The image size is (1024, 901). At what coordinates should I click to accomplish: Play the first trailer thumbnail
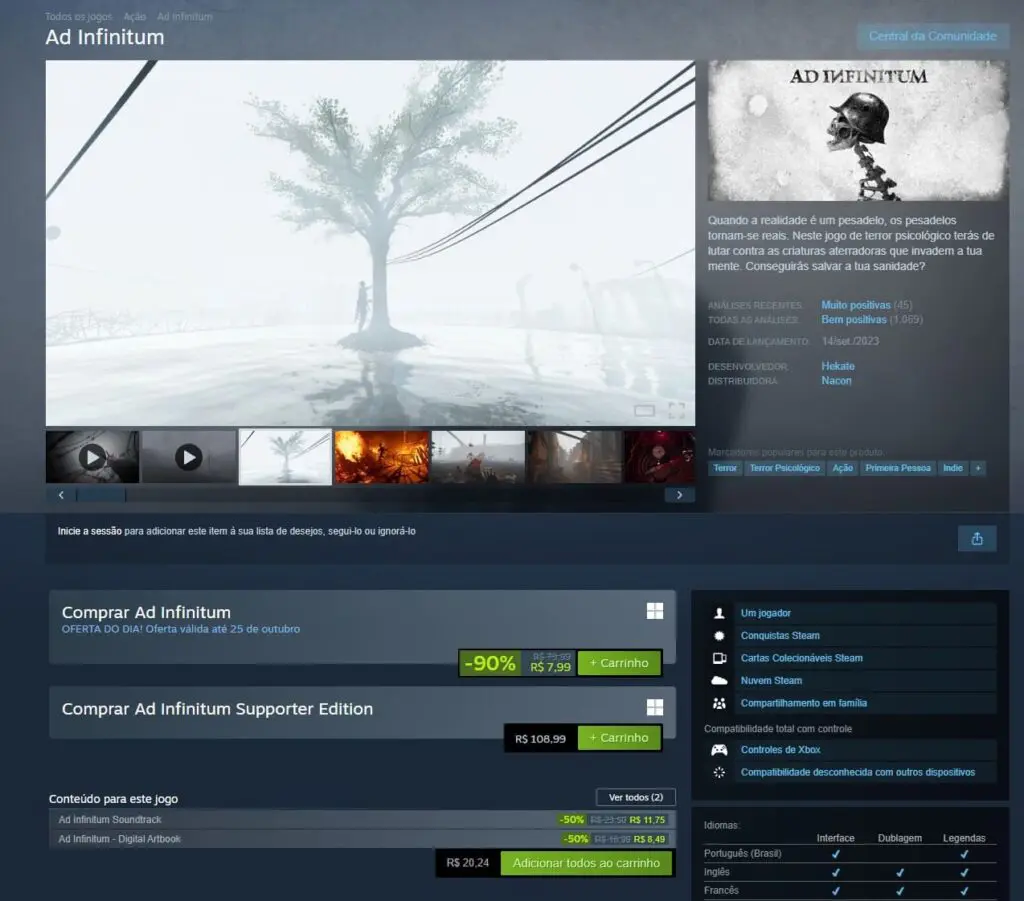(93, 457)
